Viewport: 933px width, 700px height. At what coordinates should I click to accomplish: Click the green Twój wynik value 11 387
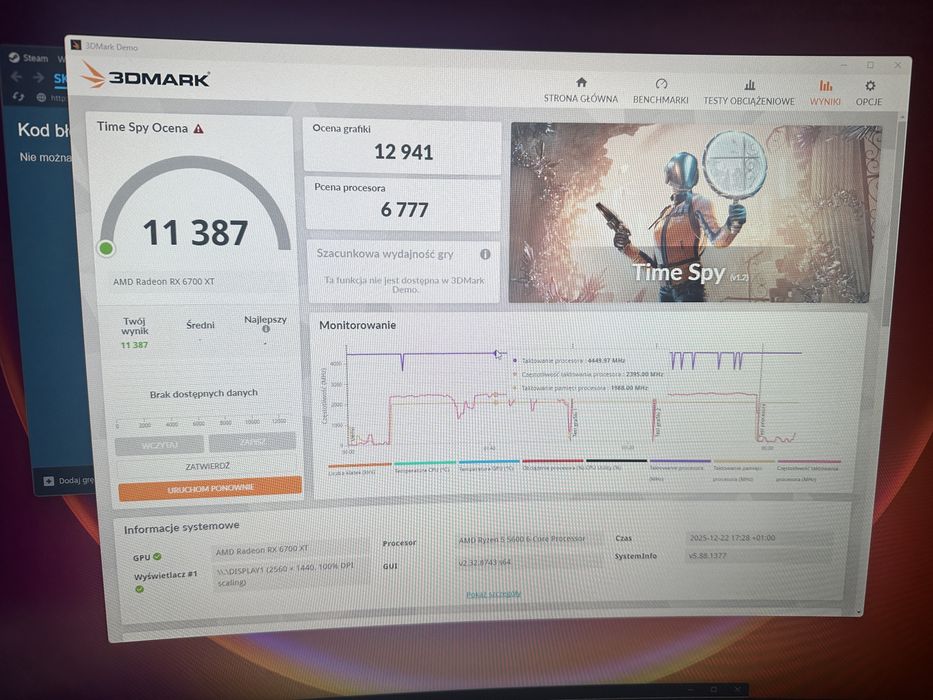(134, 345)
